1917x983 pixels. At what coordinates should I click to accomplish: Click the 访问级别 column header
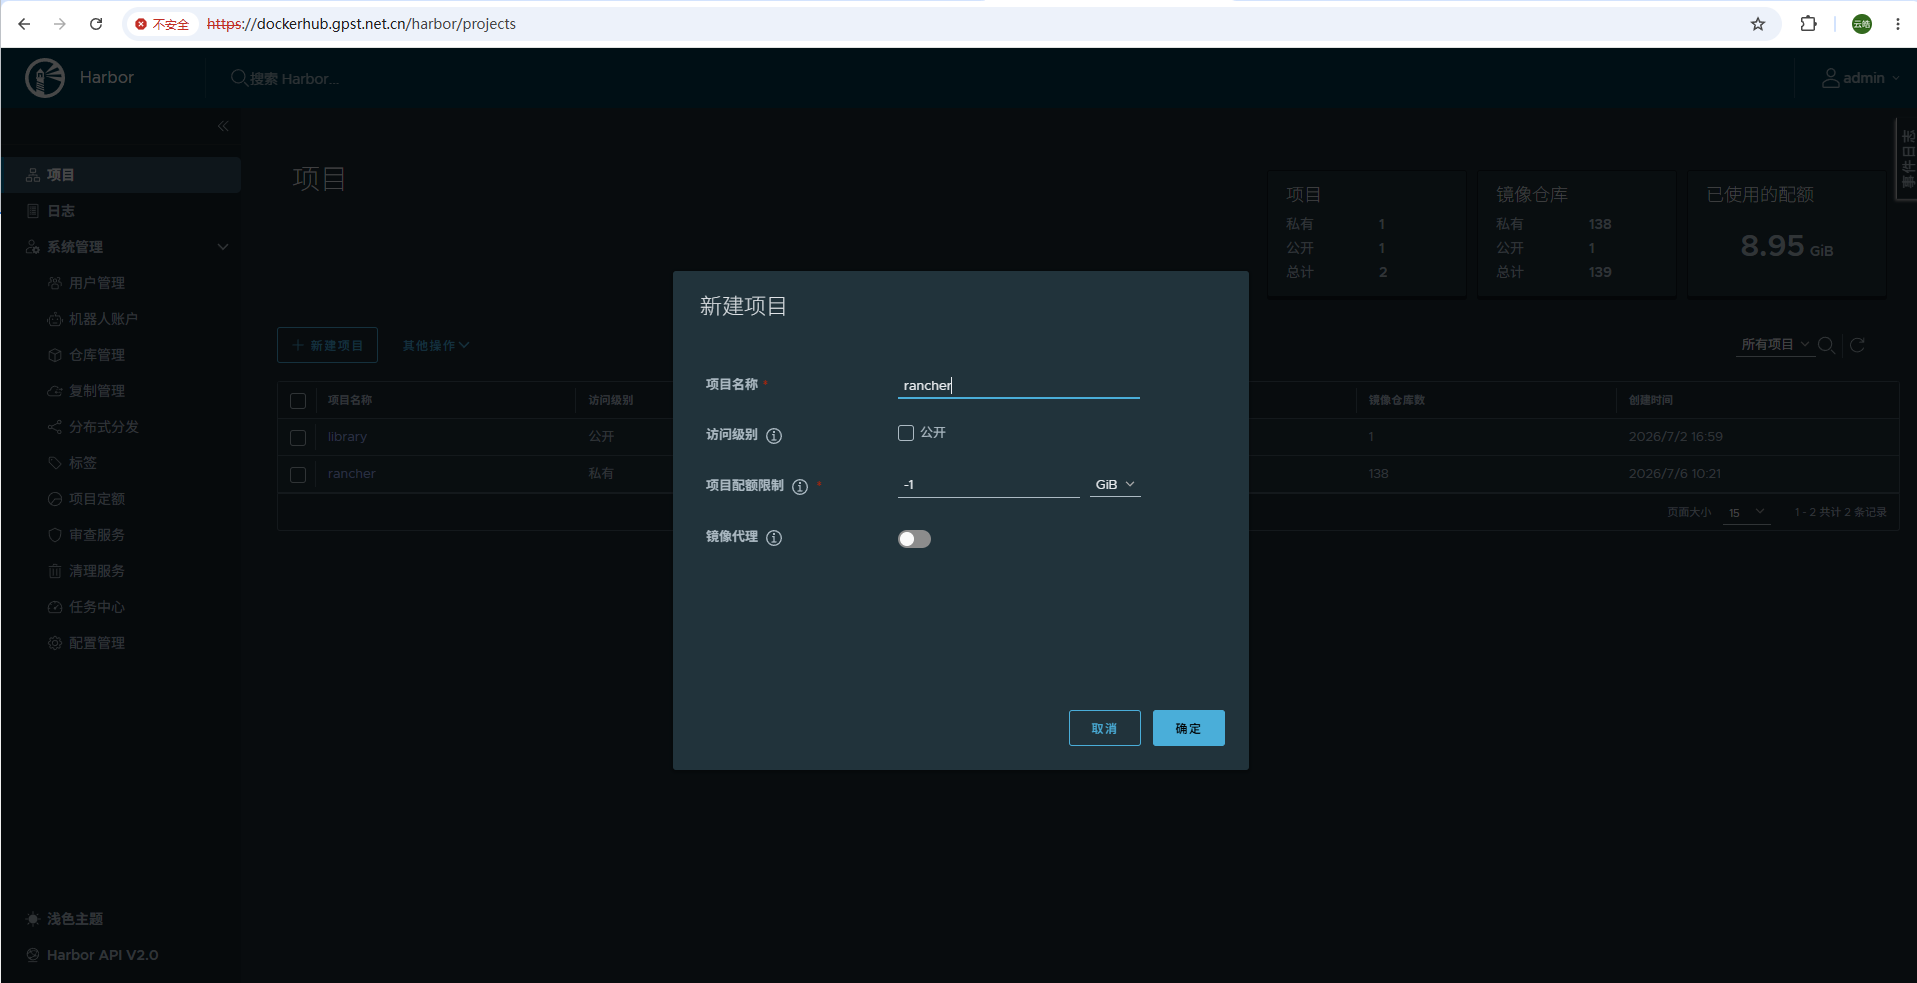click(x=611, y=400)
